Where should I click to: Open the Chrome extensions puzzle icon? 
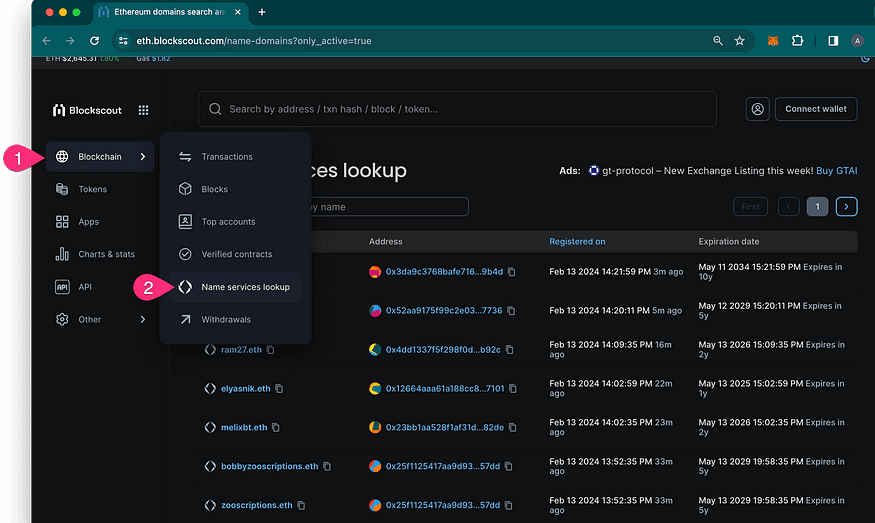797,41
